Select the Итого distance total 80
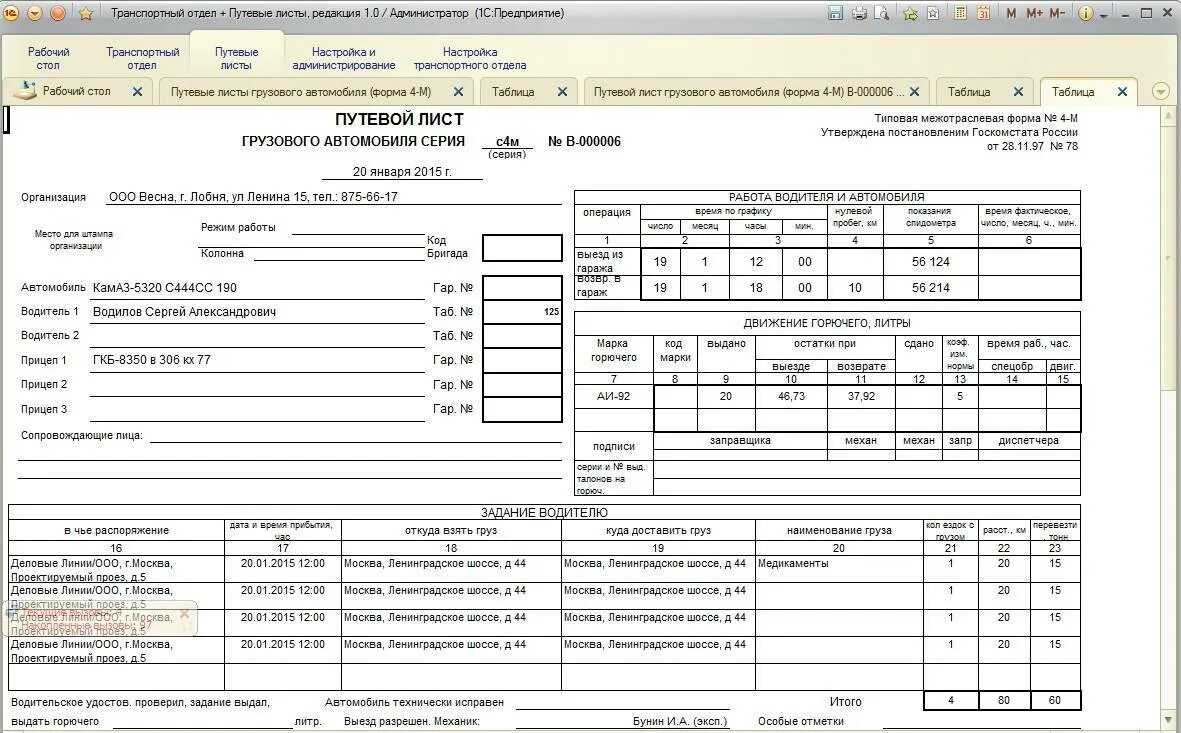 click(1004, 701)
